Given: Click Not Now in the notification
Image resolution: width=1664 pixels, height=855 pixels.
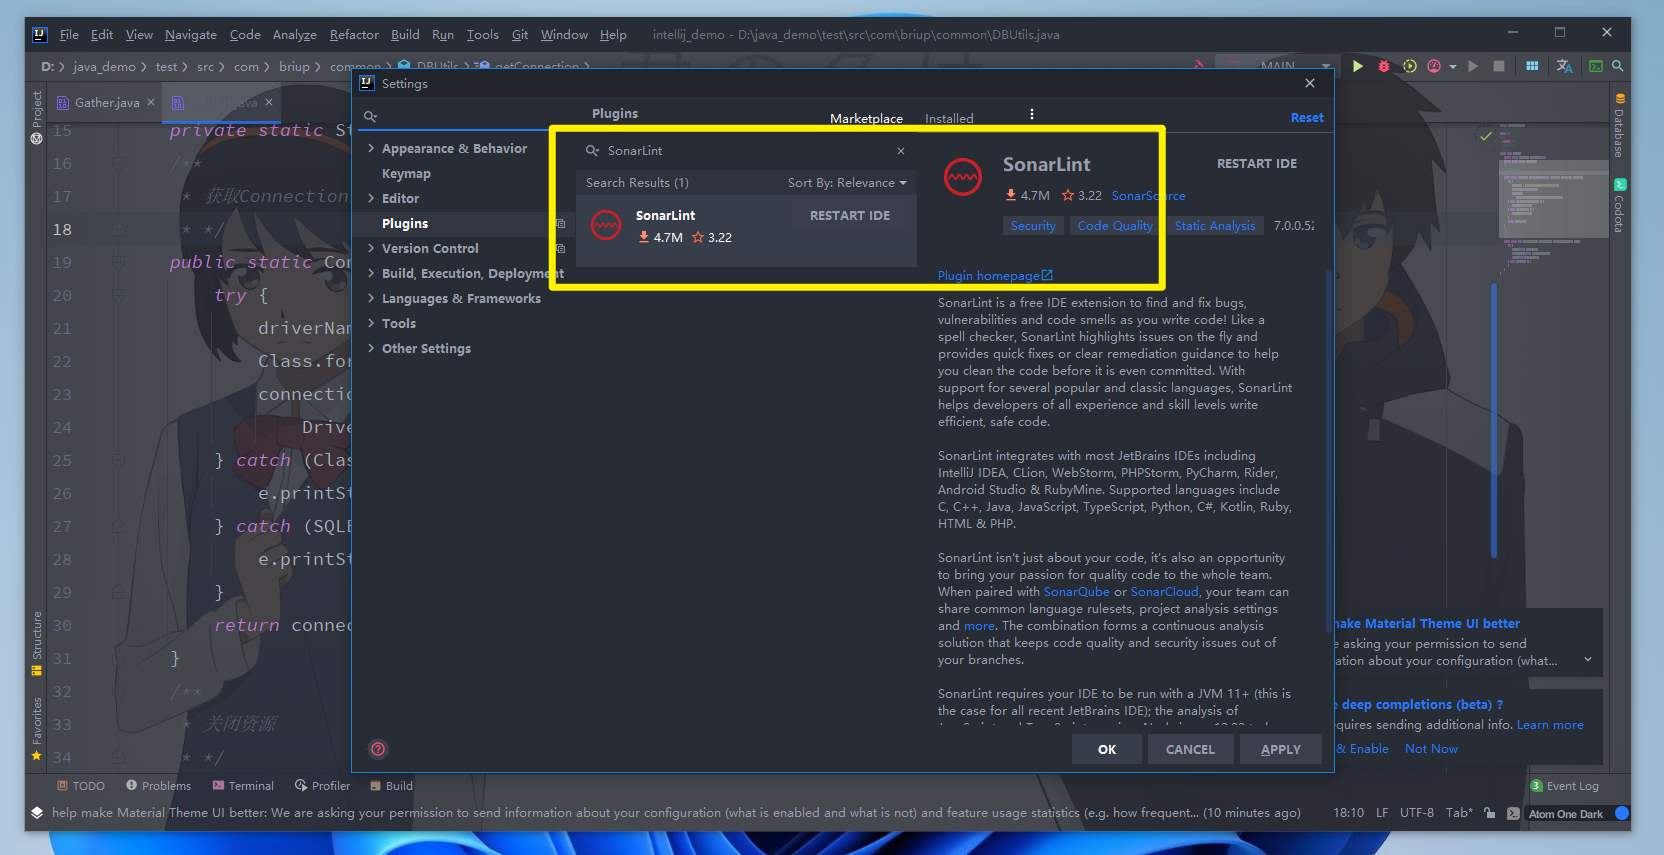Looking at the screenshot, I should coord(1431,749).
